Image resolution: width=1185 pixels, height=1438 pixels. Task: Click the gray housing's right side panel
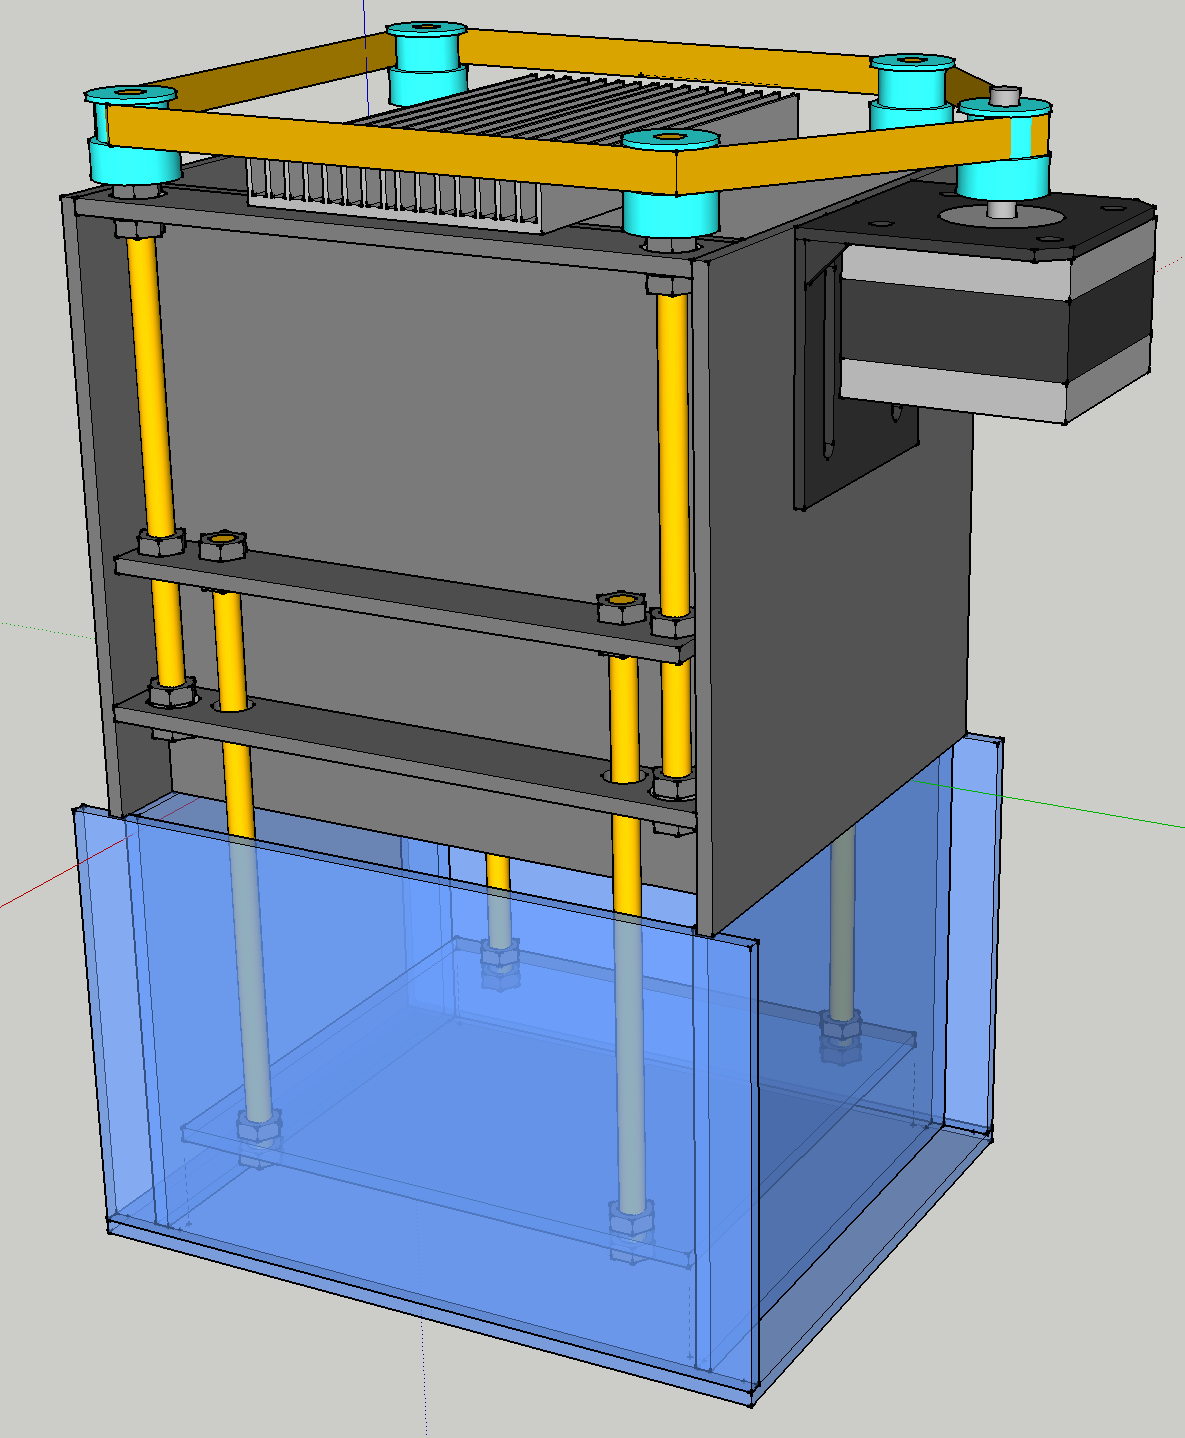[x=840, y=650]
